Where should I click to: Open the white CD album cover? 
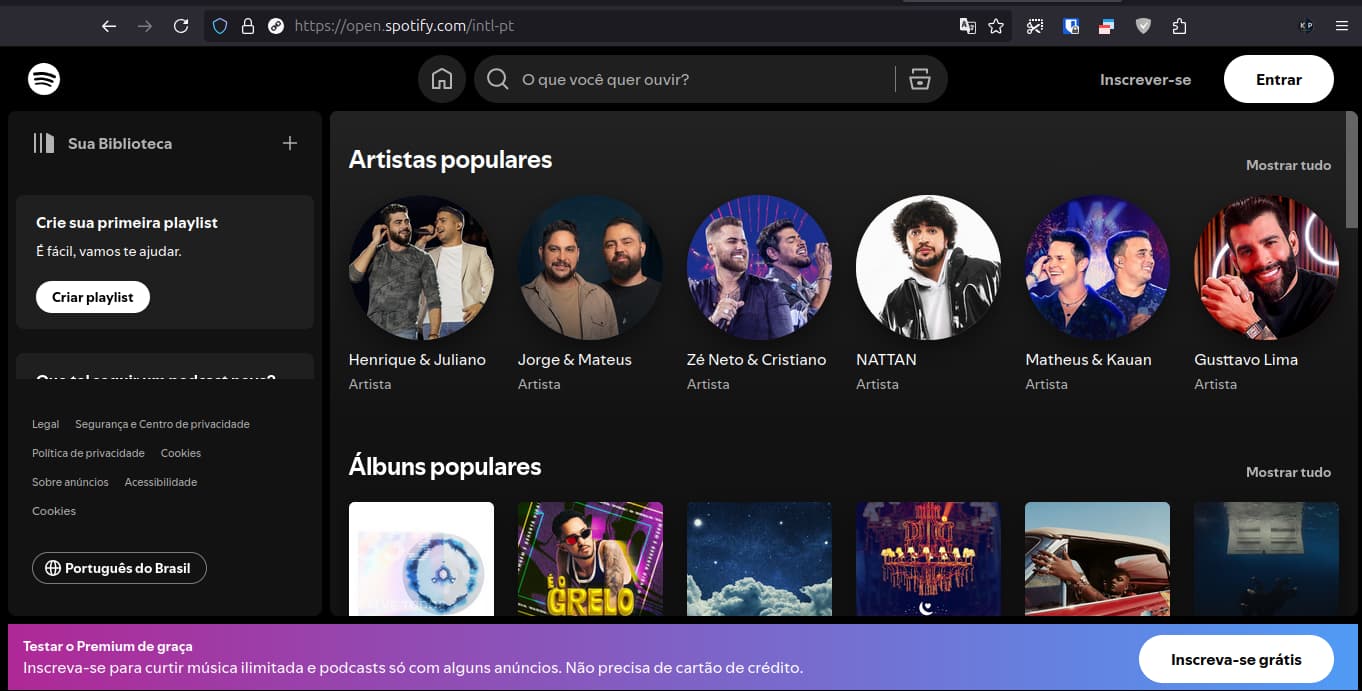(x=421, y=558)
